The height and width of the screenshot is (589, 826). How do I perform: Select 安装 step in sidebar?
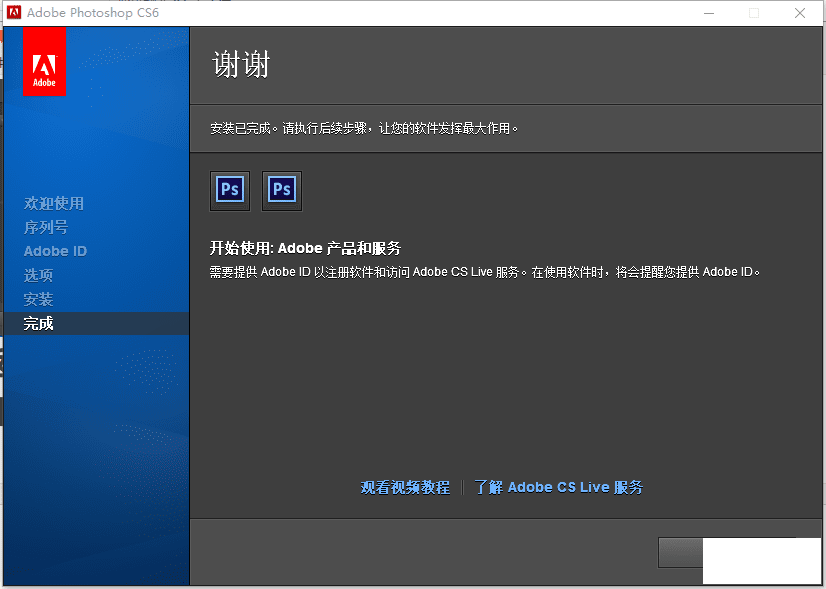pyautogui.click(x=38, y=299)
